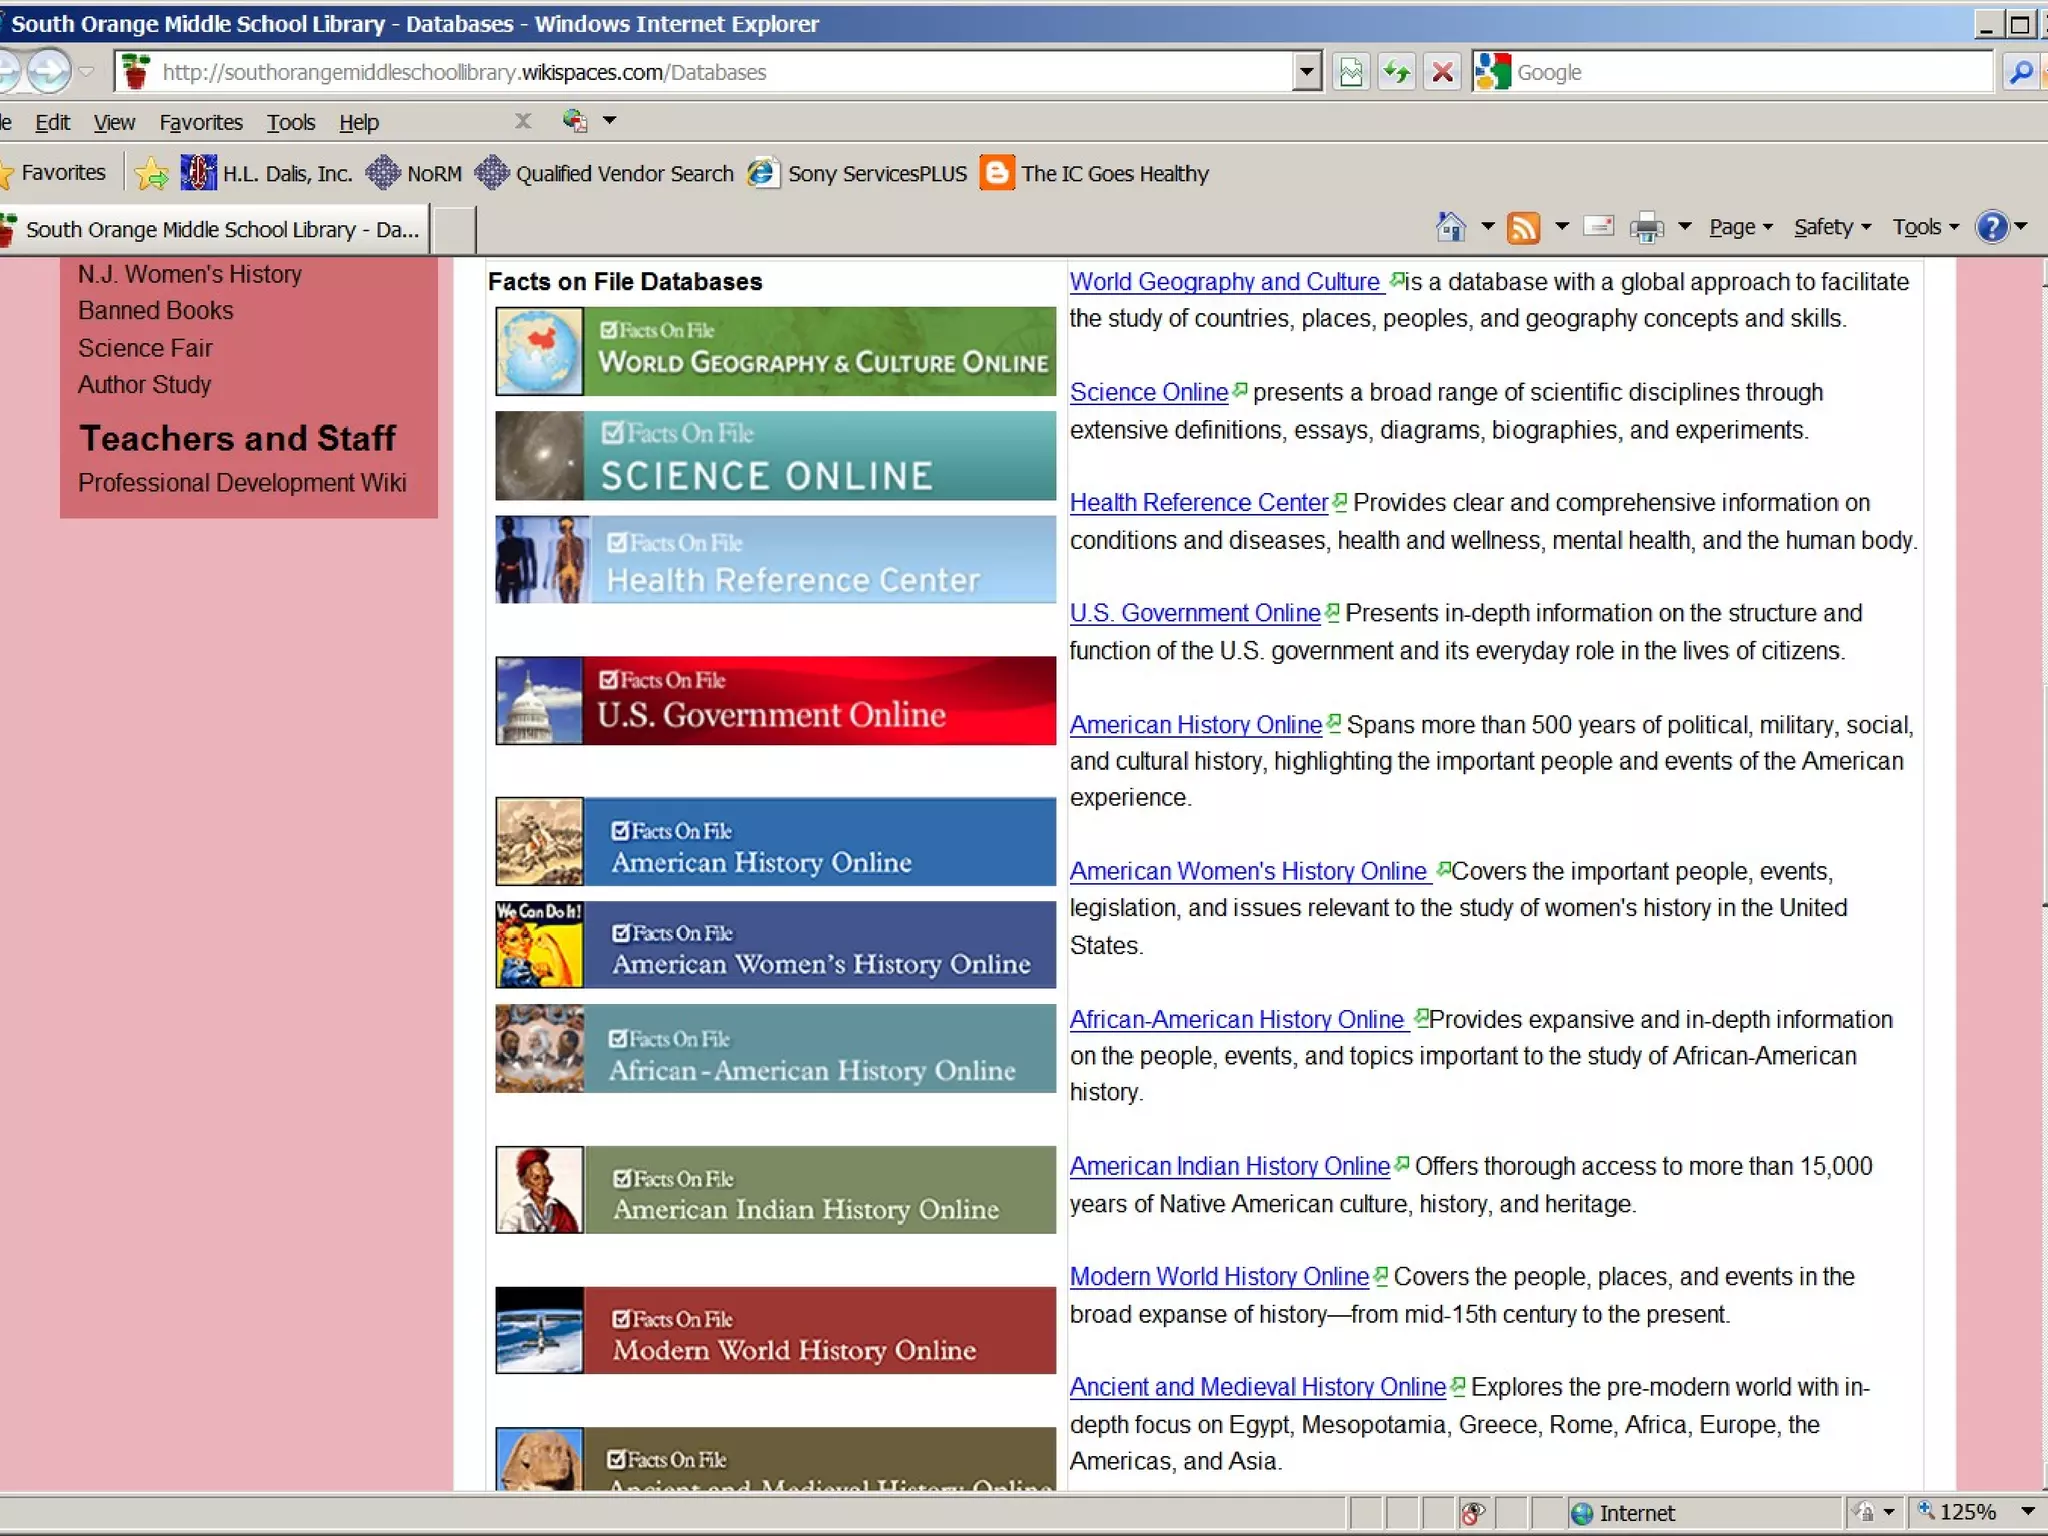
Task: Click the Print icon
Action: (x=1646, y=227)
